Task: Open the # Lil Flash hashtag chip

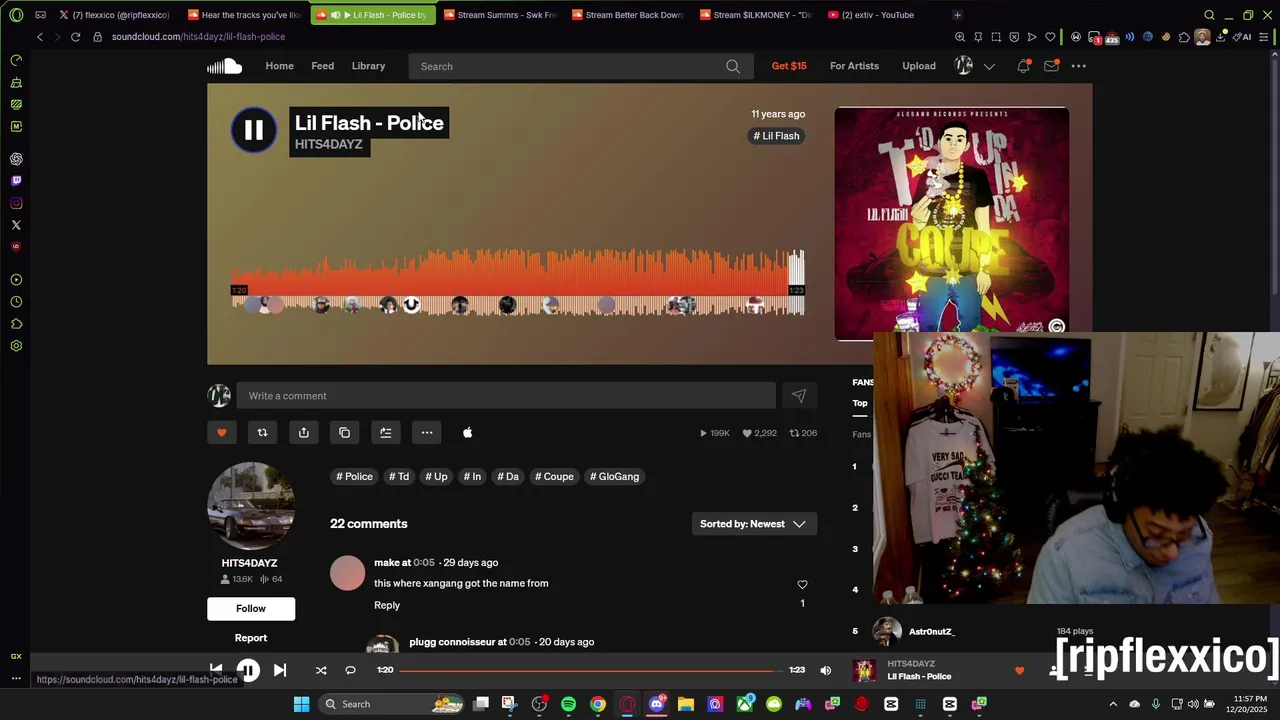Action: pos(776,136)
